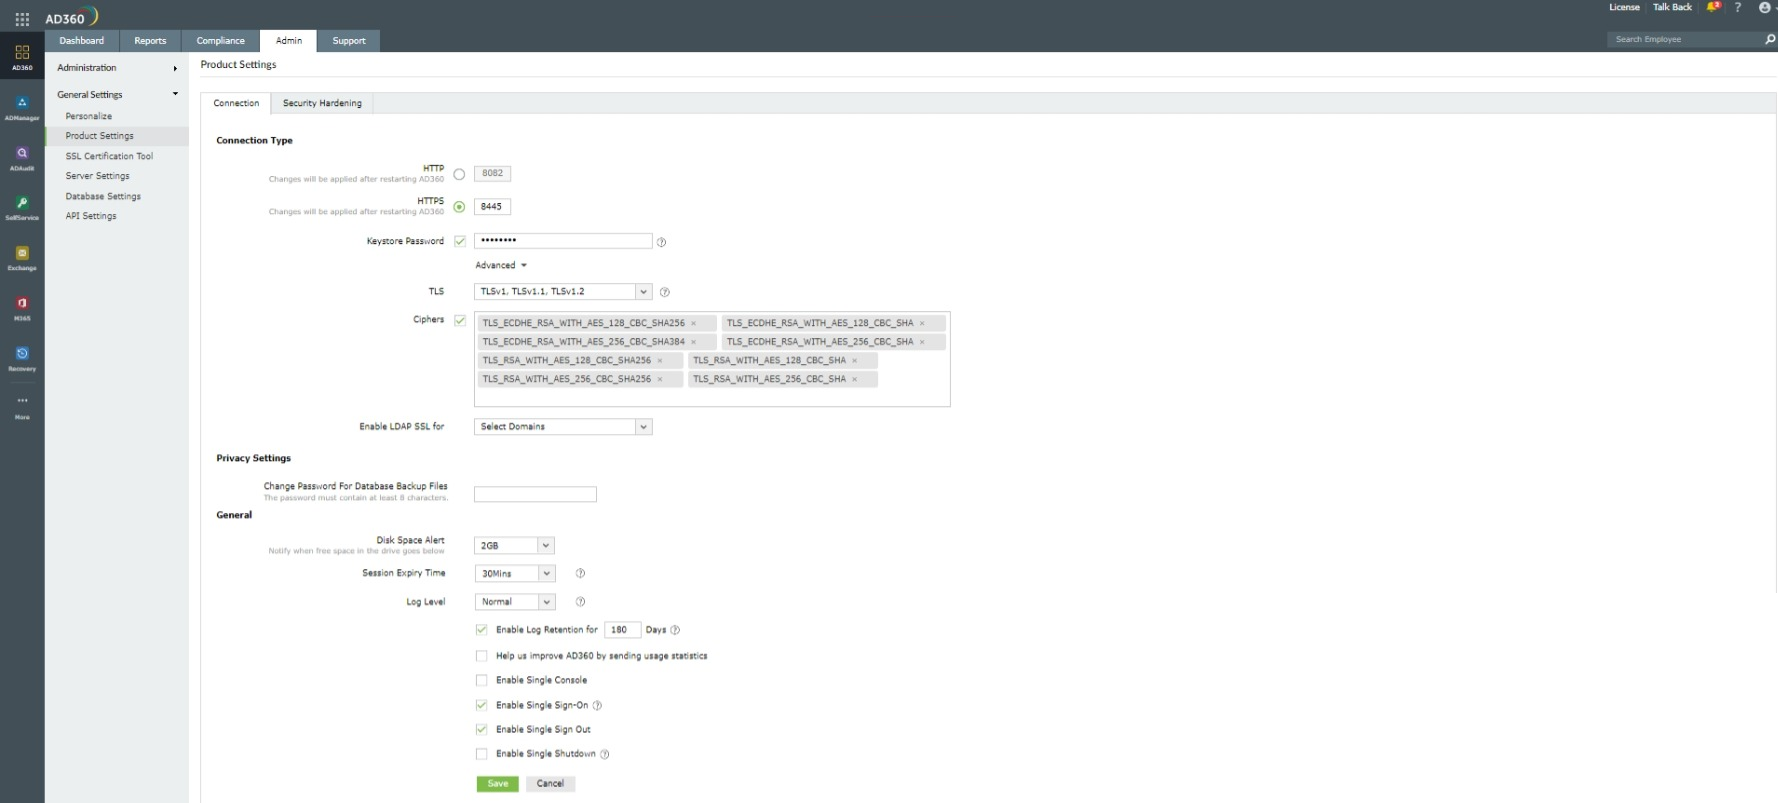This screenshot has width=1778, height=803.
Task: Click the apps grid icon beside AD360 logo
Action: [x=22, y=19]
